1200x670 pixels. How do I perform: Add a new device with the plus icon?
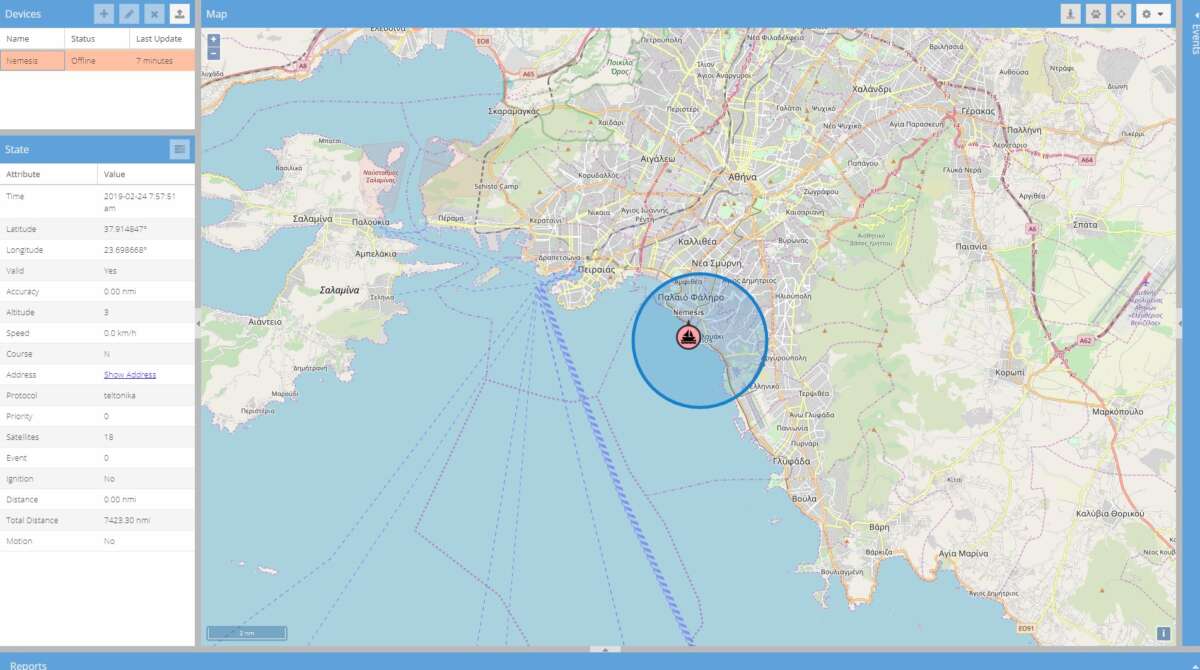pos(104,14)
